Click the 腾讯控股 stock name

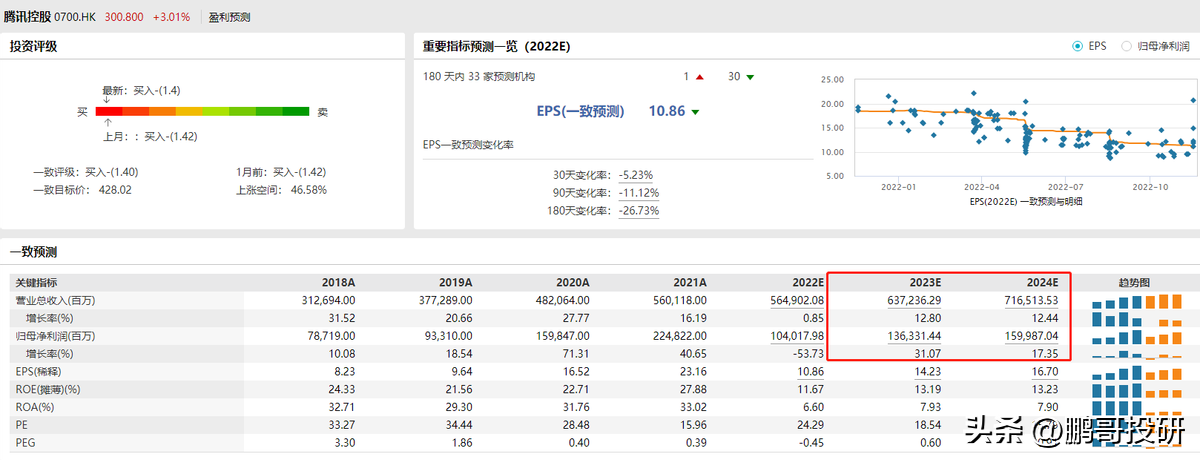pyautogui.click(x=26, y=17)
